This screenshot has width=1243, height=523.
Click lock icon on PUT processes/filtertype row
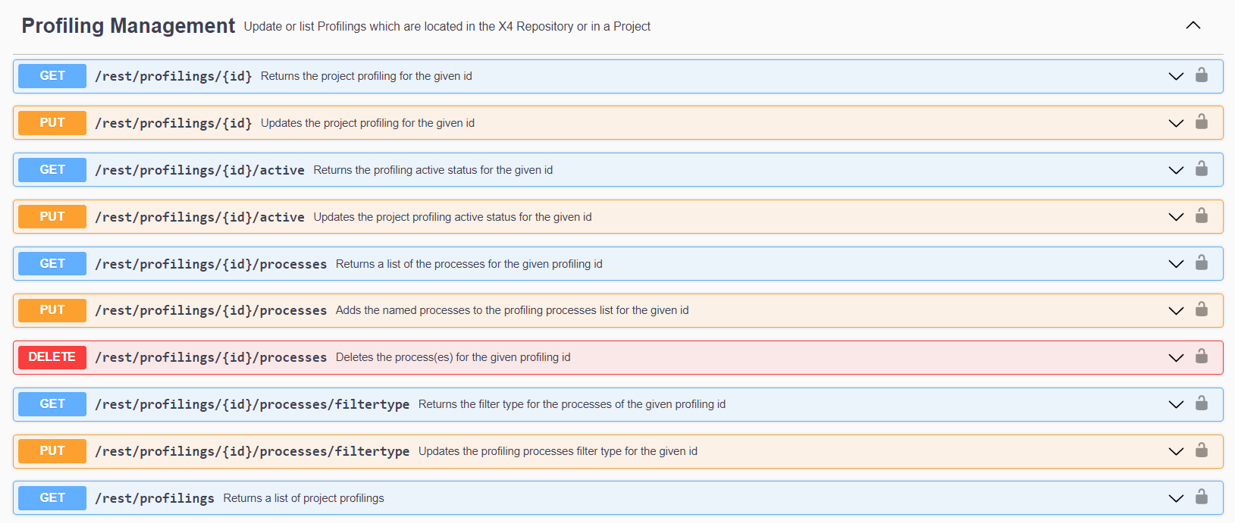(1201, 450)
